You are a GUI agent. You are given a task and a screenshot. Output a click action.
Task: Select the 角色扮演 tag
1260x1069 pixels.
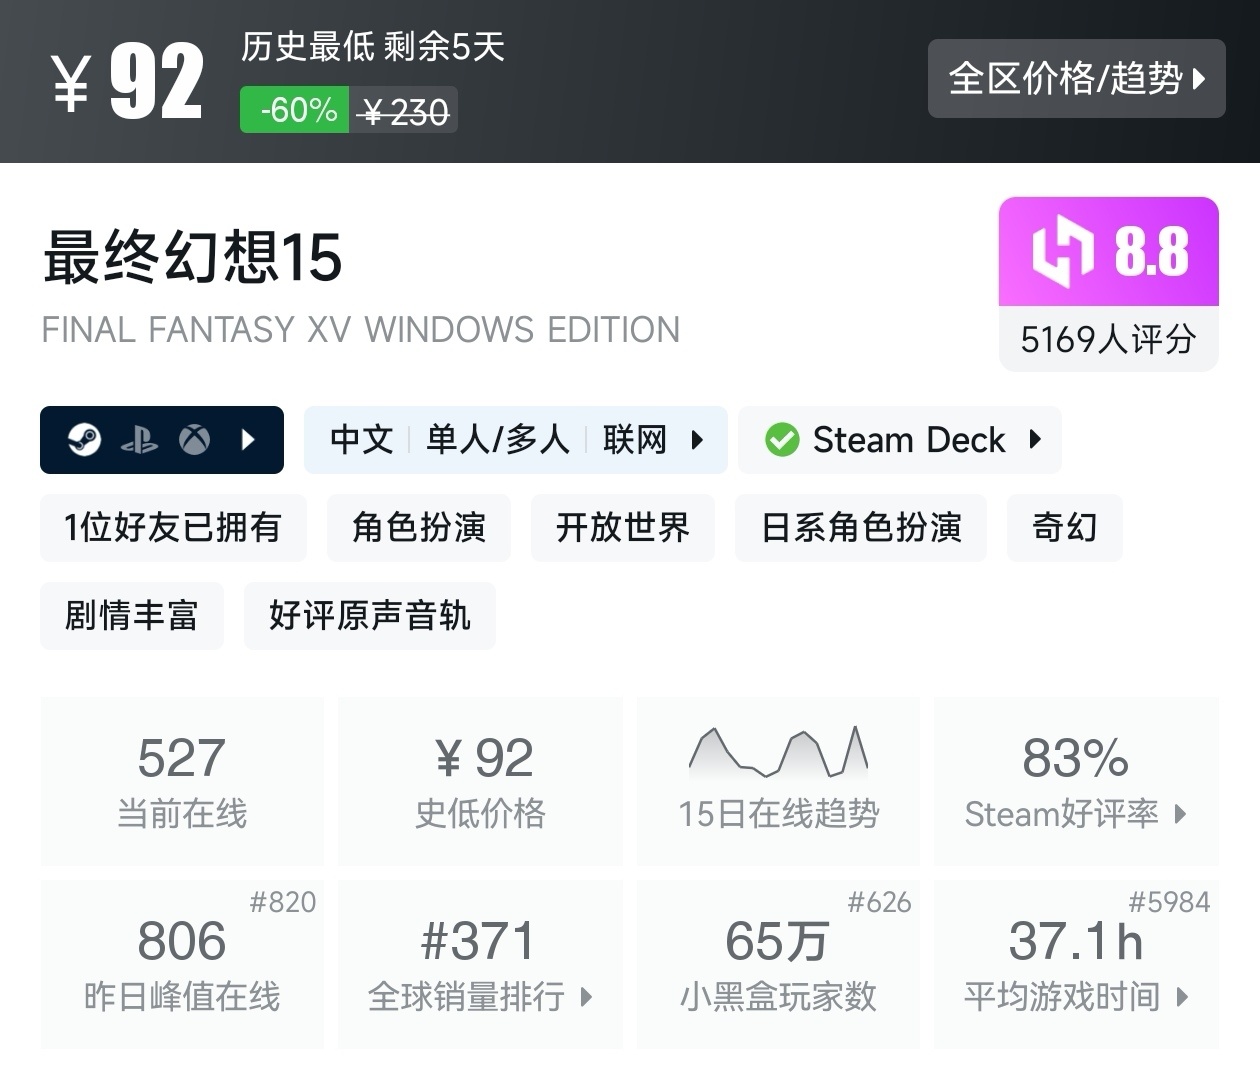point(419,527)
